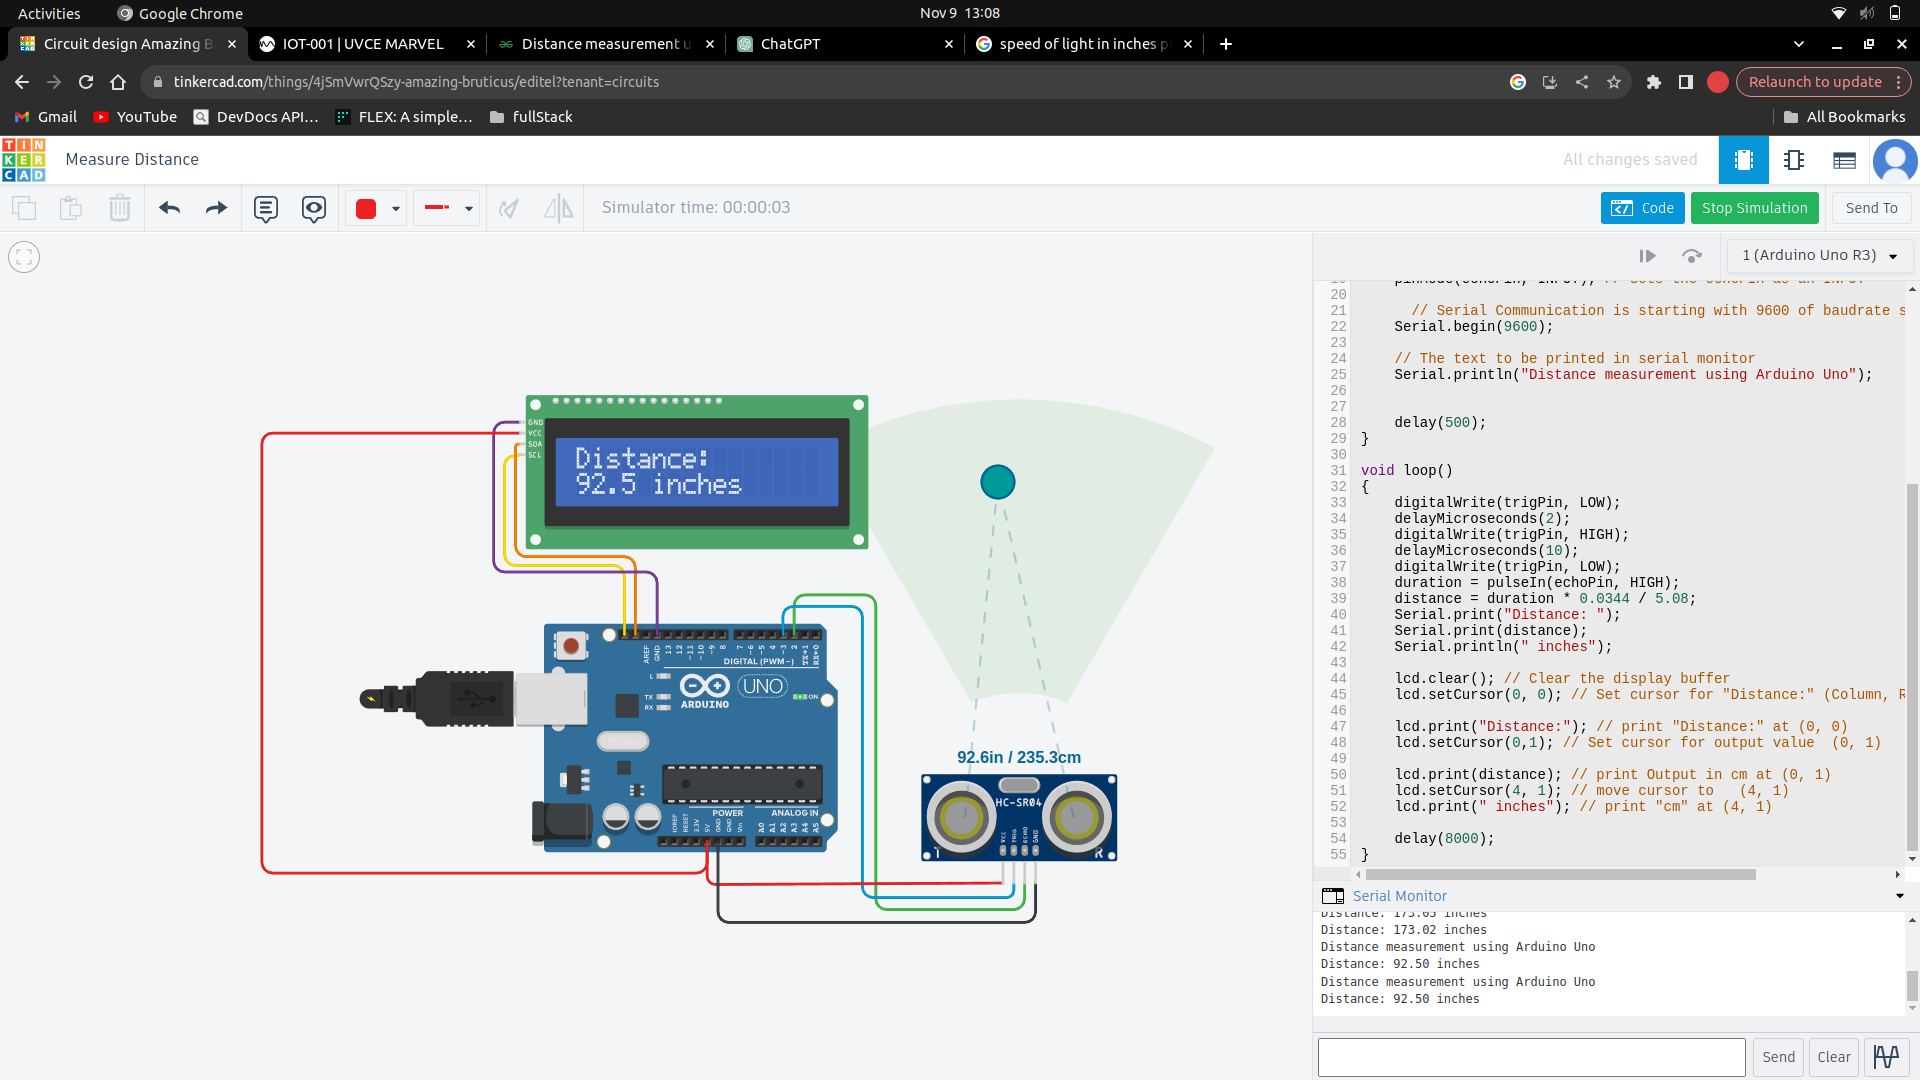
Task: Open the clock and calendar menu
Action: [x=960, y=13]
